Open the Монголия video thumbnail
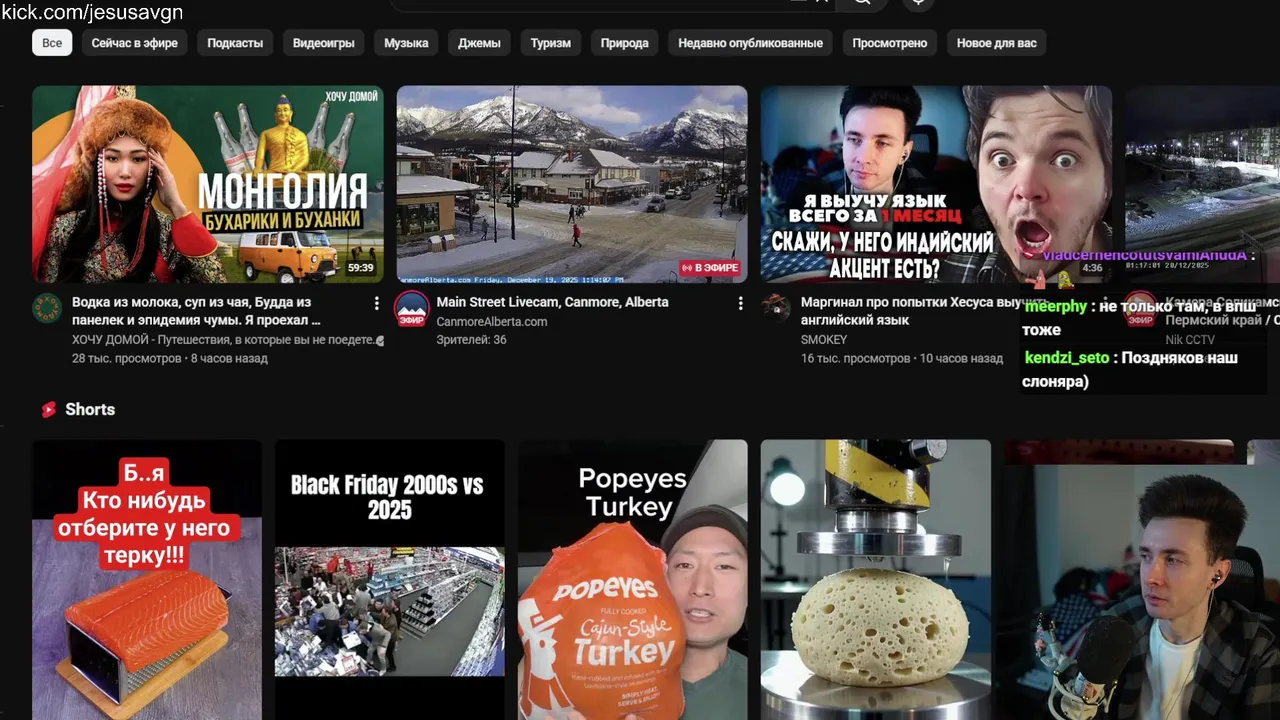 coord(208,184)
